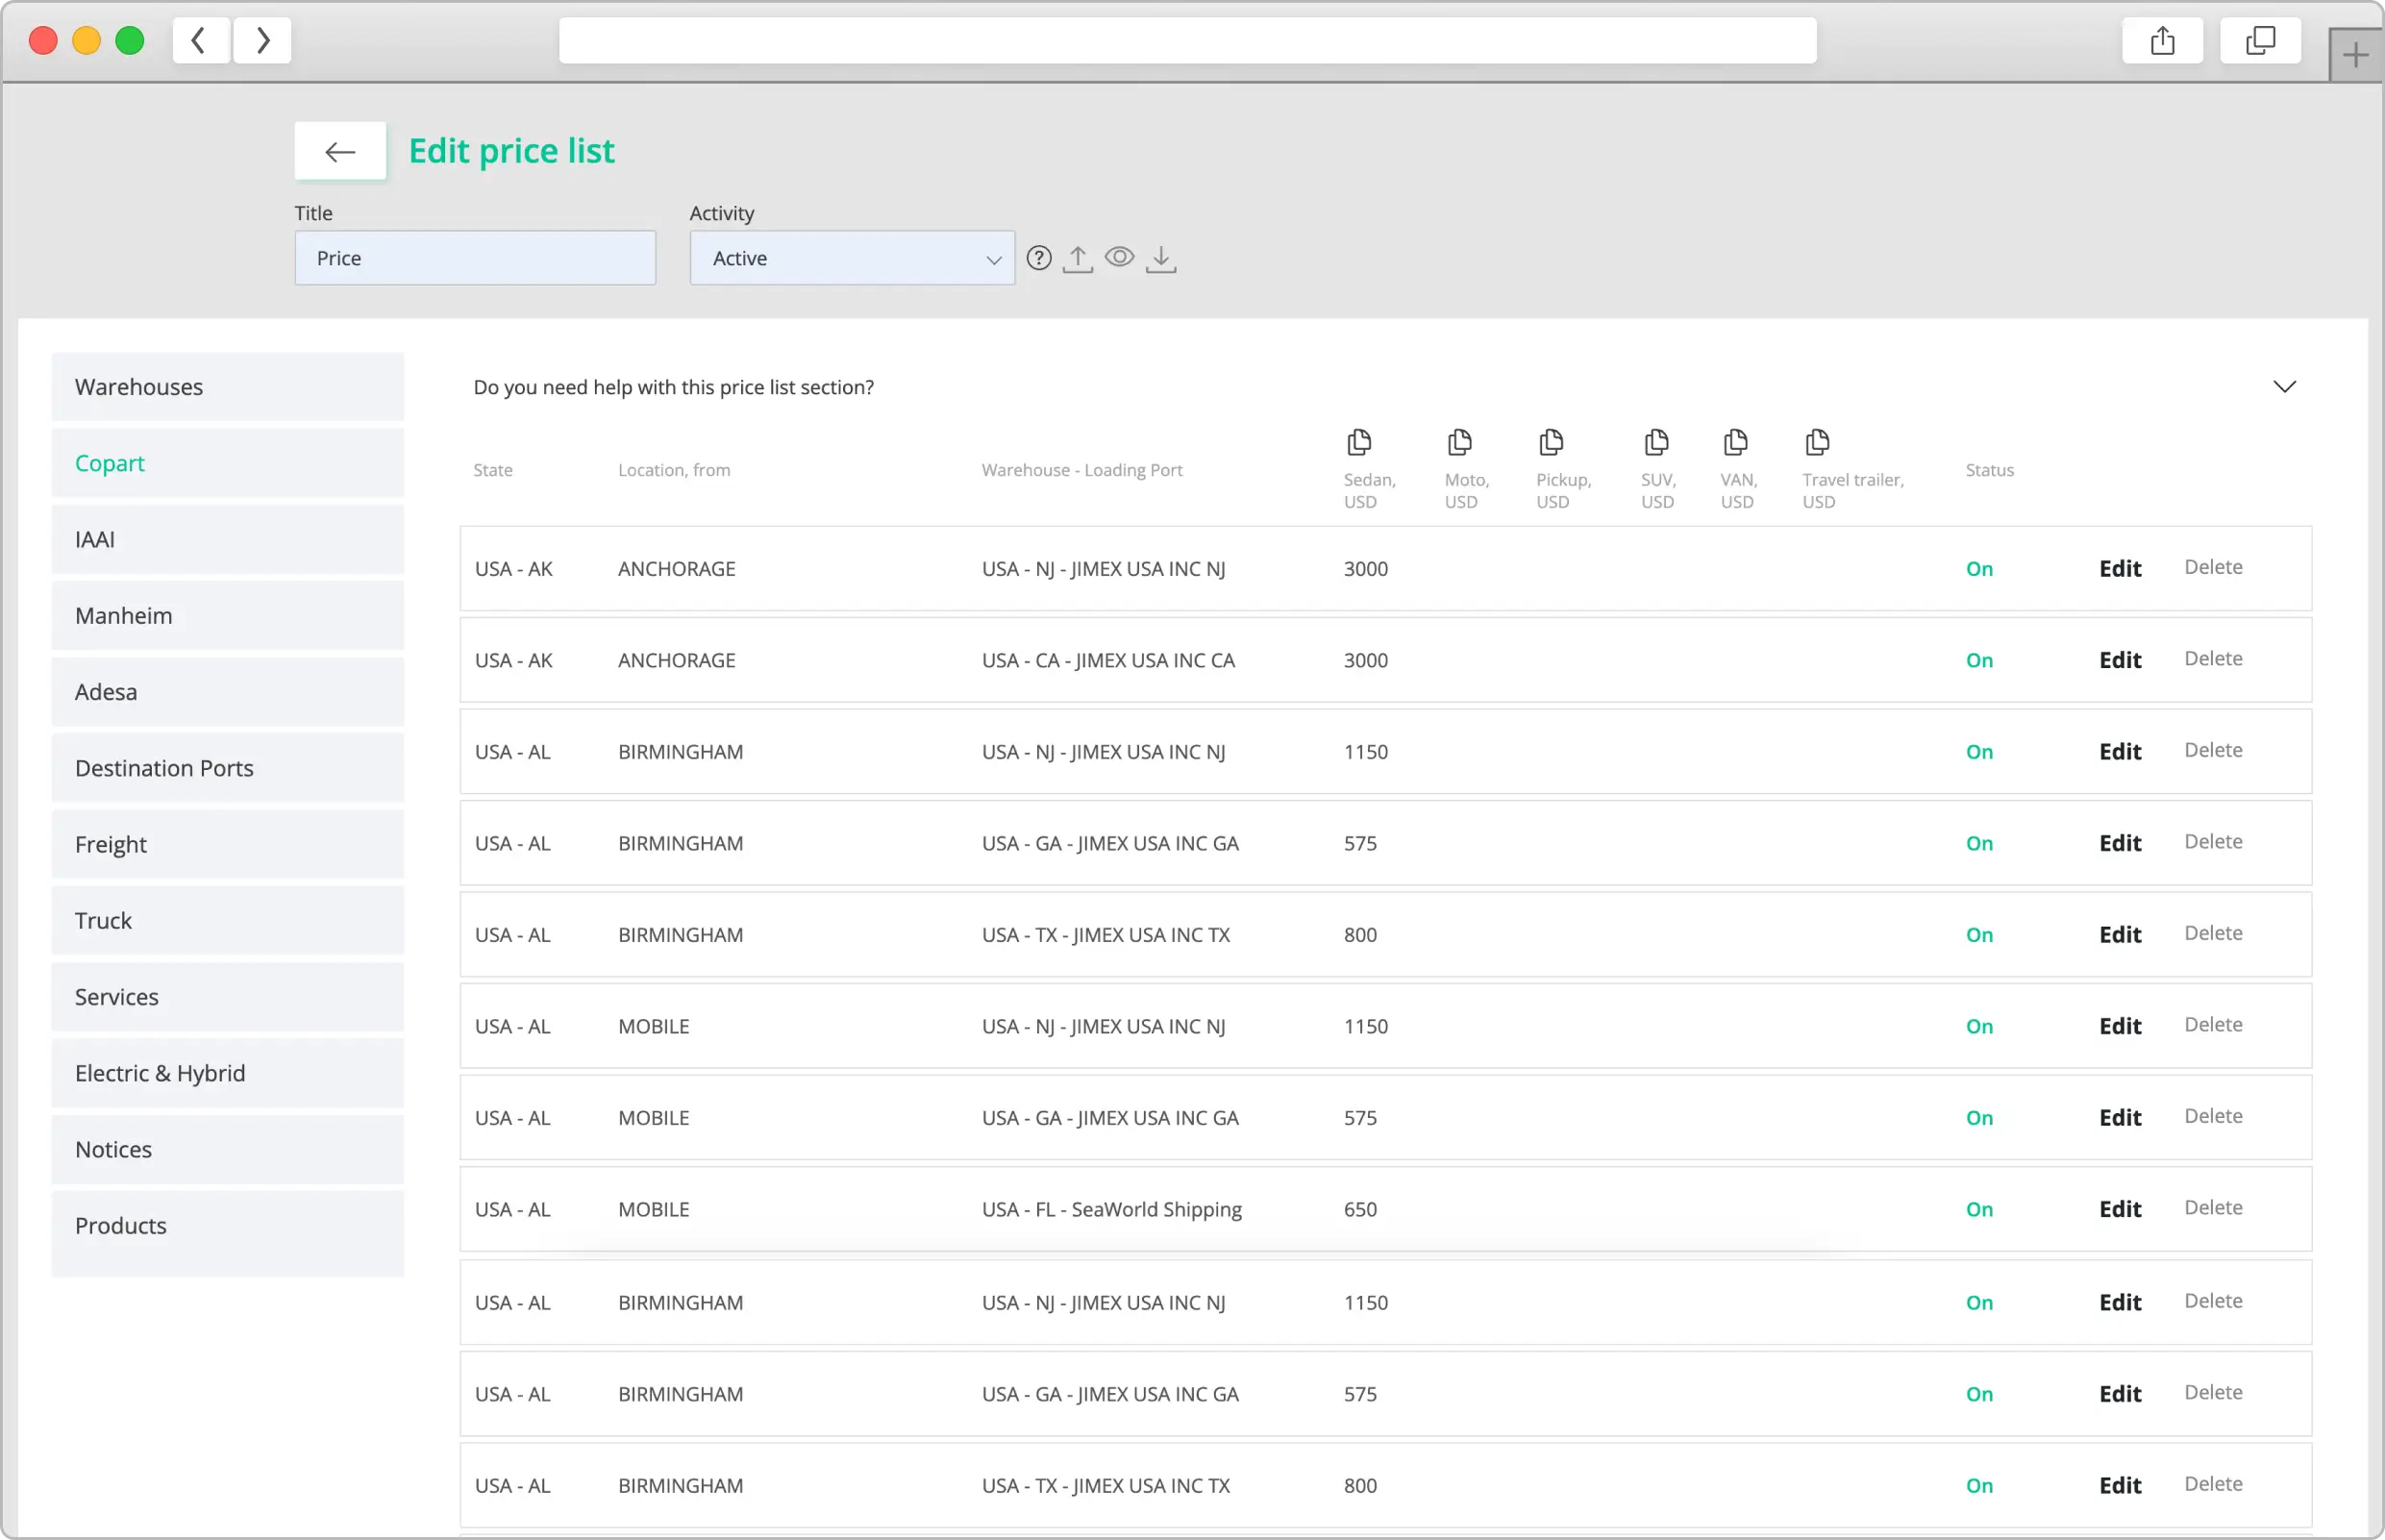Click 'USA - CA - JIMEX USA INC CA' text
The width and height of the screenshot is (2385, 1540).
click(x=1108, y=661)
